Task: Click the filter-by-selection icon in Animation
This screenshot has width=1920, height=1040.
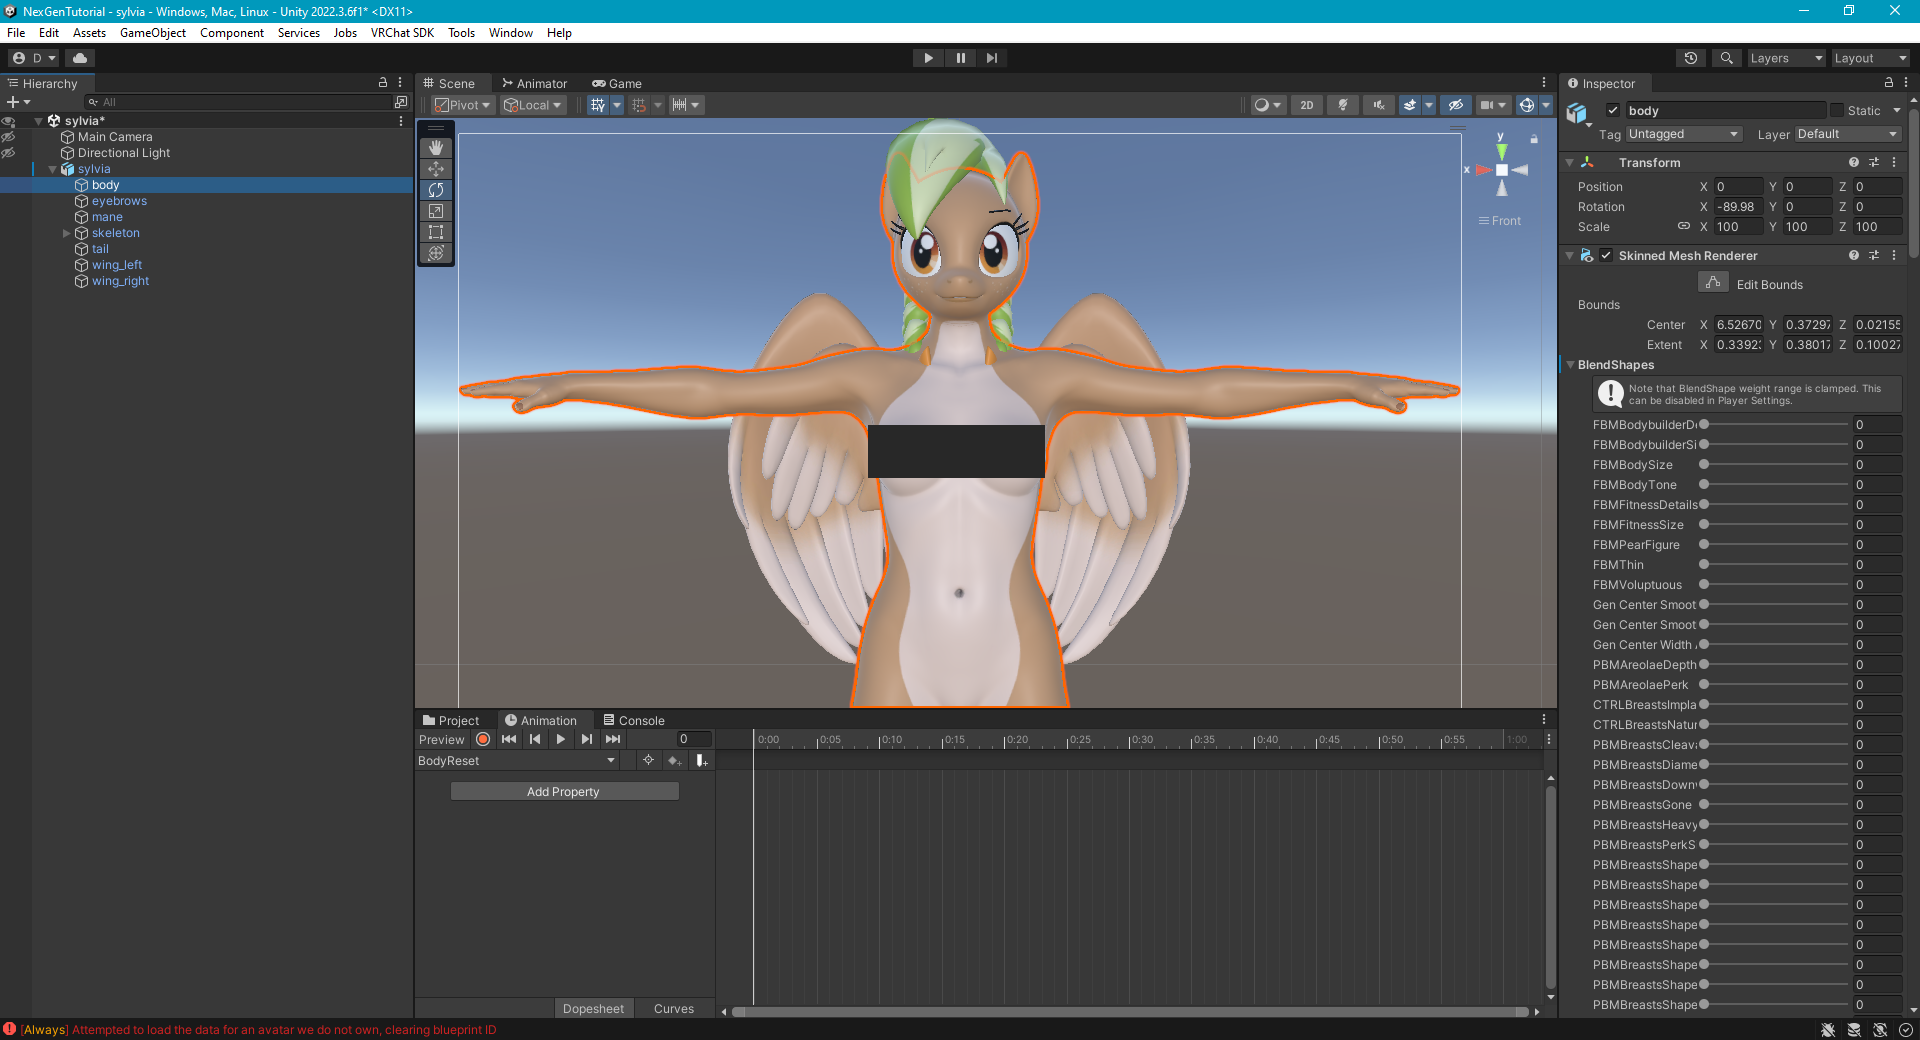Action: pyautogui.click(x=648, y=761)
